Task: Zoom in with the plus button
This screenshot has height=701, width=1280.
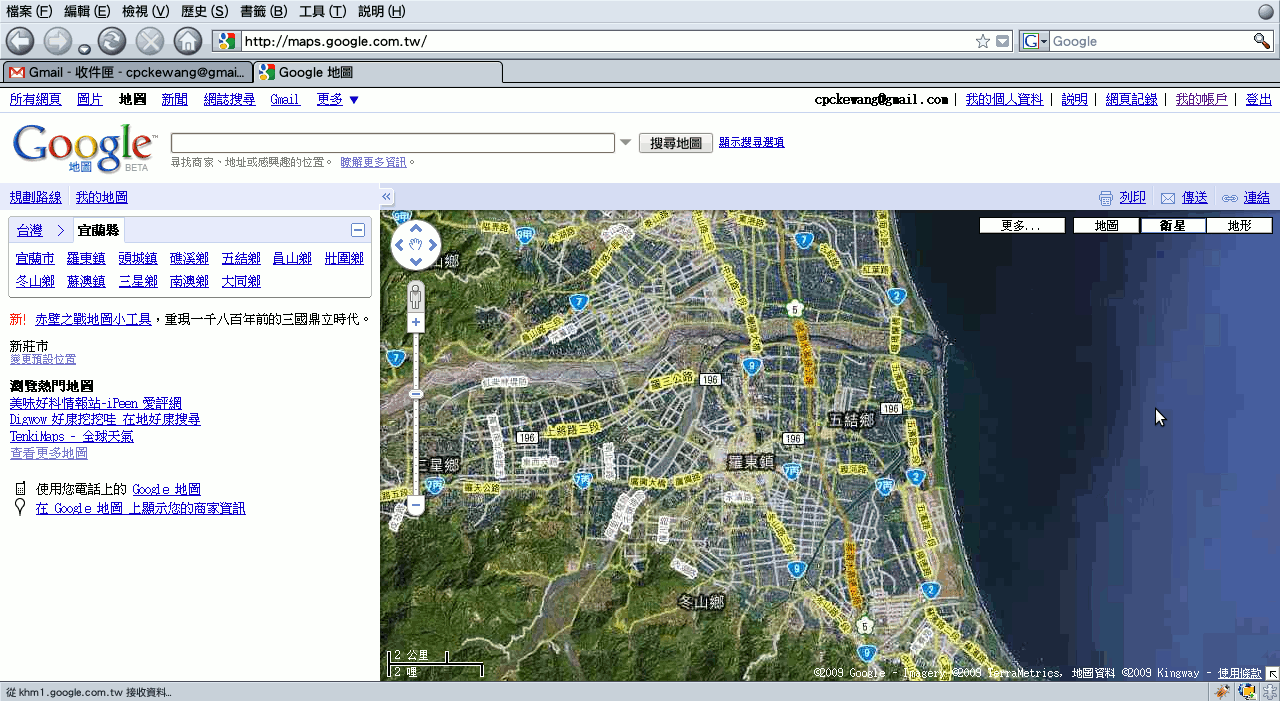Action: coord(416,322)
